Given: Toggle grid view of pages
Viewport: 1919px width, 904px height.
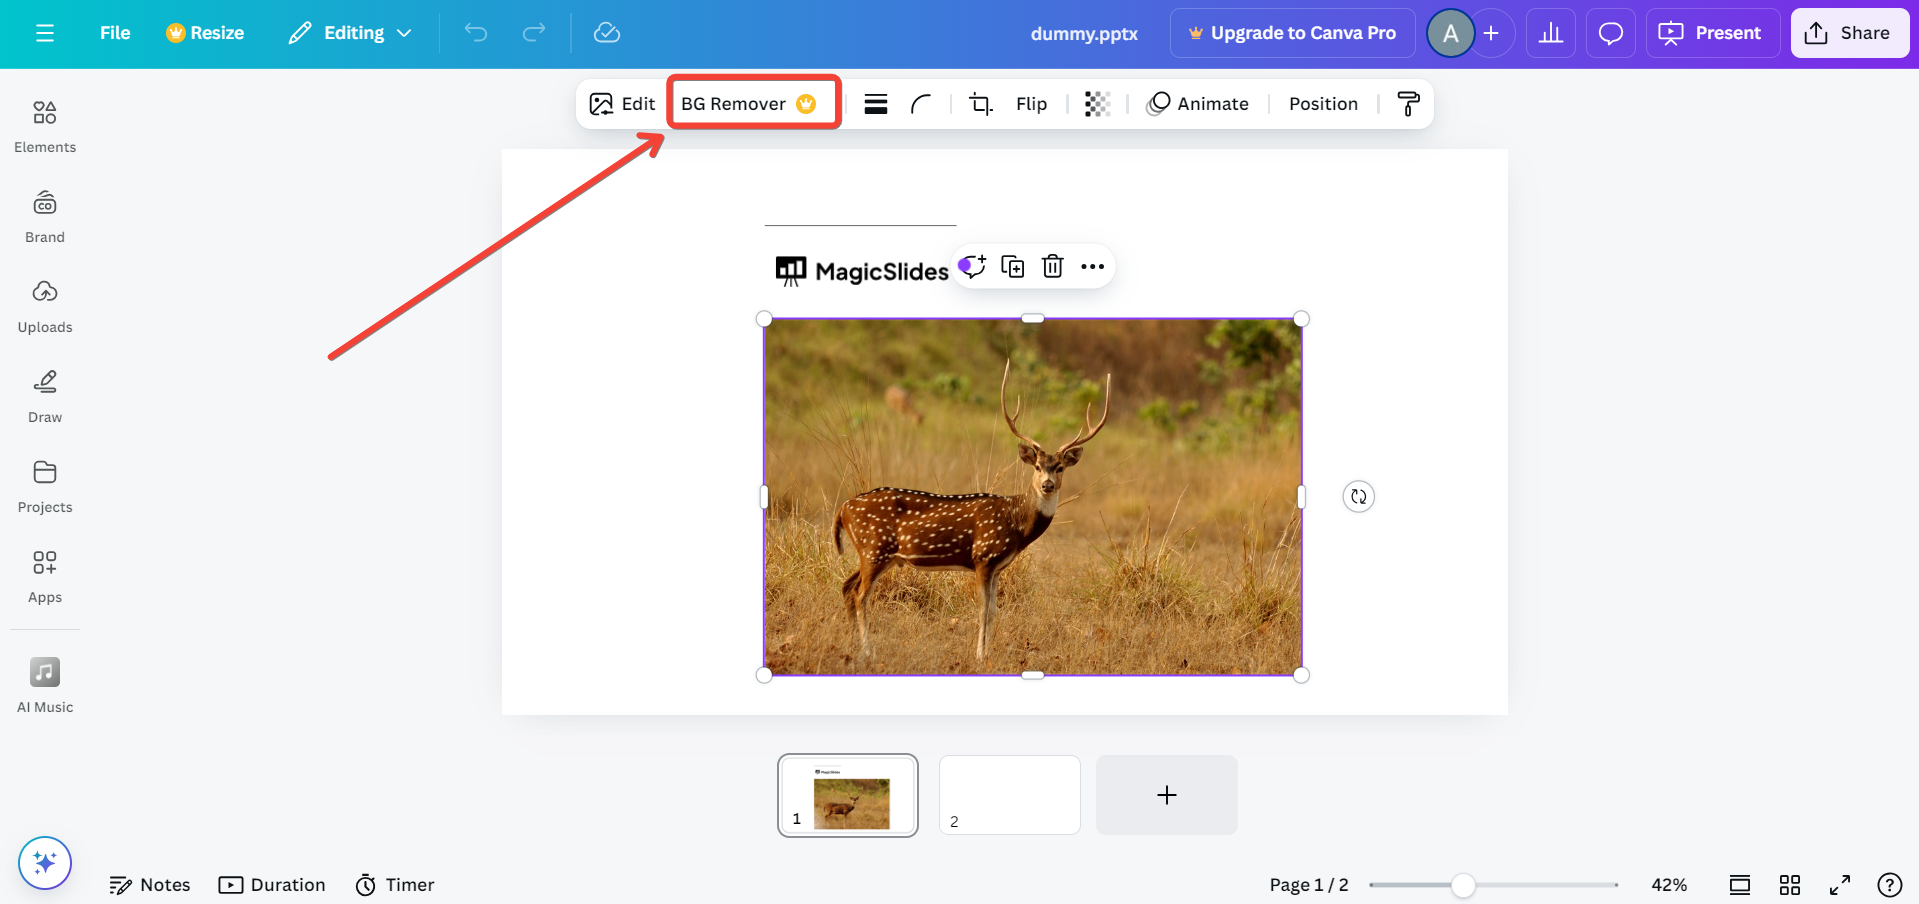Looking at the screenshot, I should [x=1789, y=885].
